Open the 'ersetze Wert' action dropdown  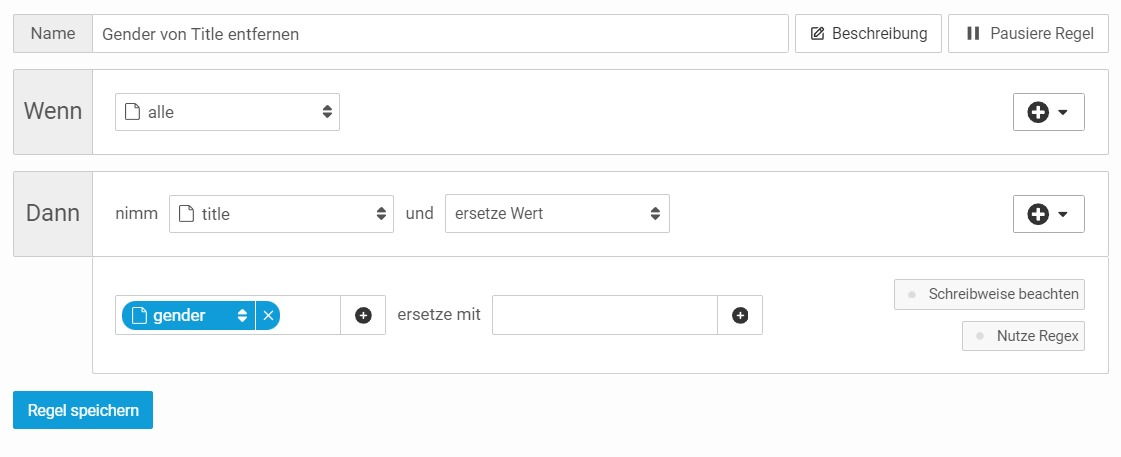(557, 214)
